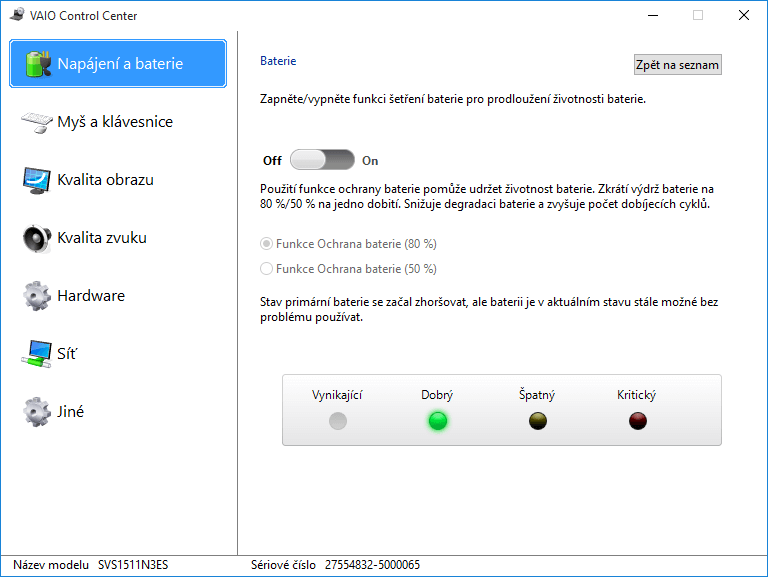The image size is (768, 577).
Task: Click the dark yellow Špatný status indicator
Action: coord(538,421)
